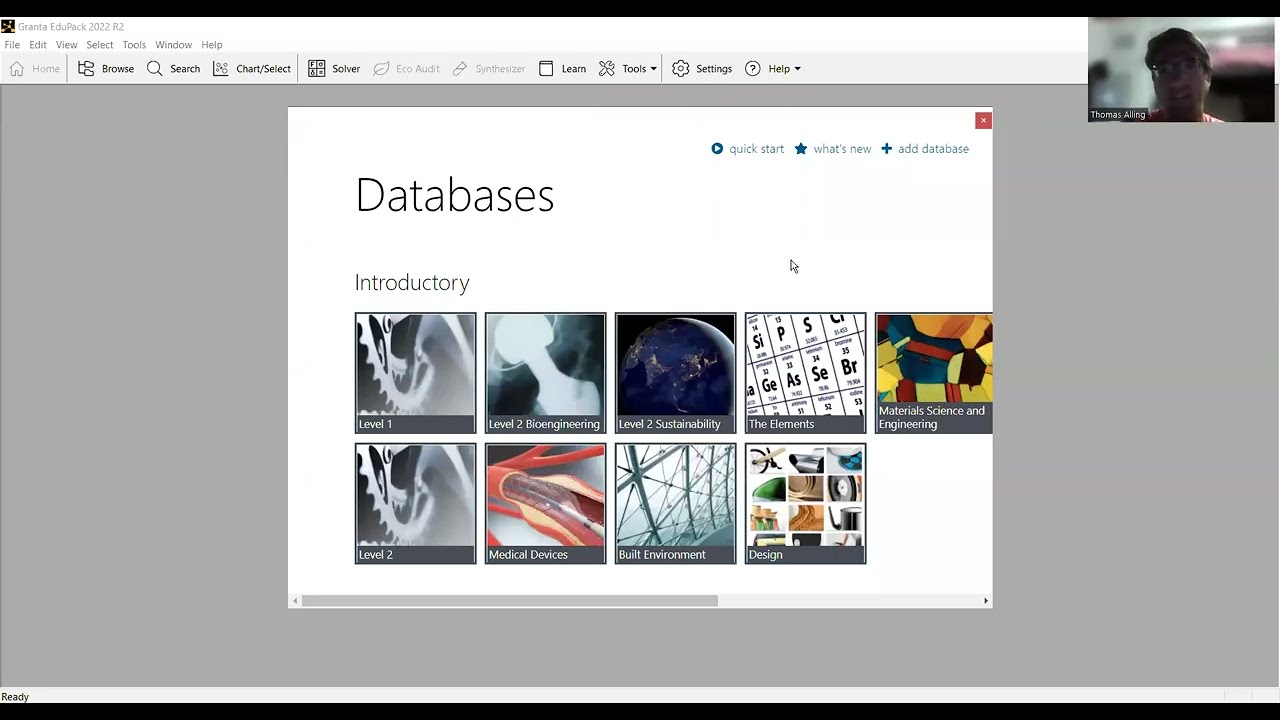Click the Eco Audit toolbar button
The image size is (1280, 720).
point(406,69)
